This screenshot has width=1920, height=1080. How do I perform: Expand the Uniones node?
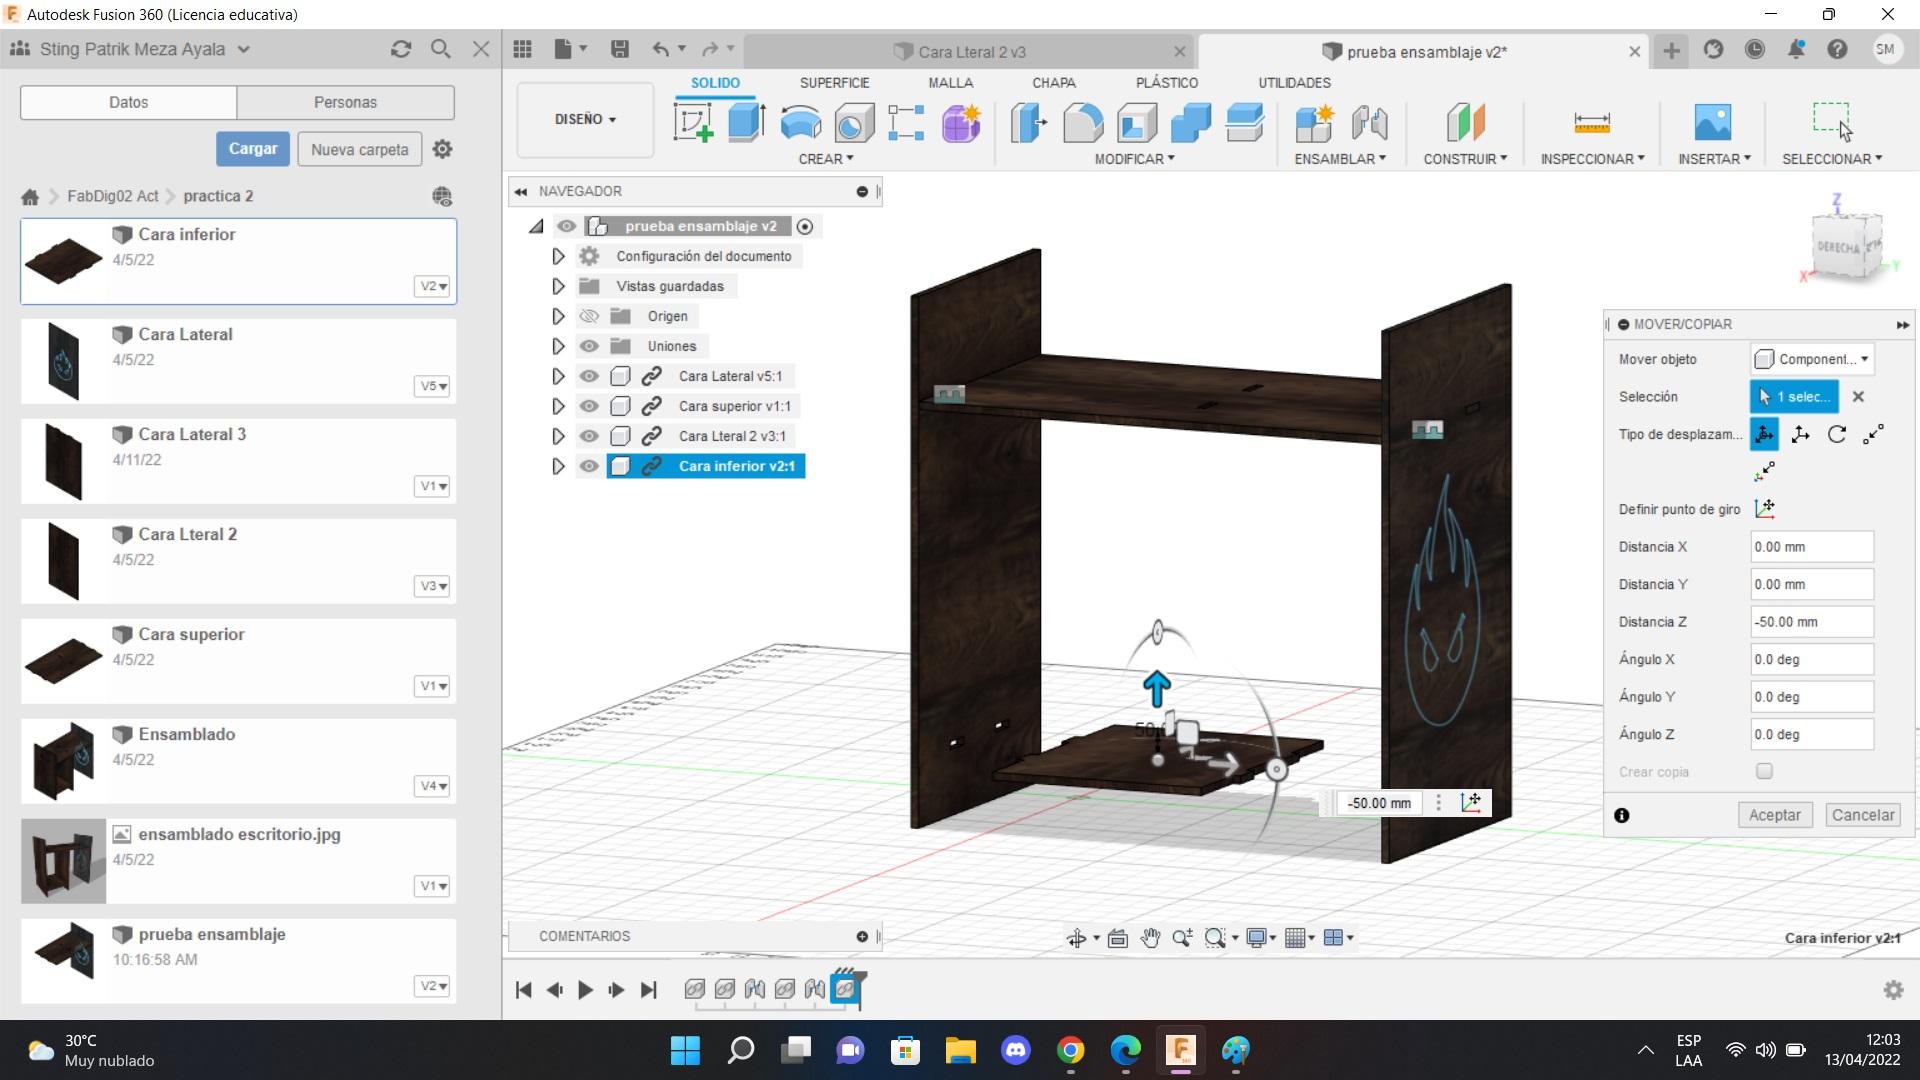[558, 347]
